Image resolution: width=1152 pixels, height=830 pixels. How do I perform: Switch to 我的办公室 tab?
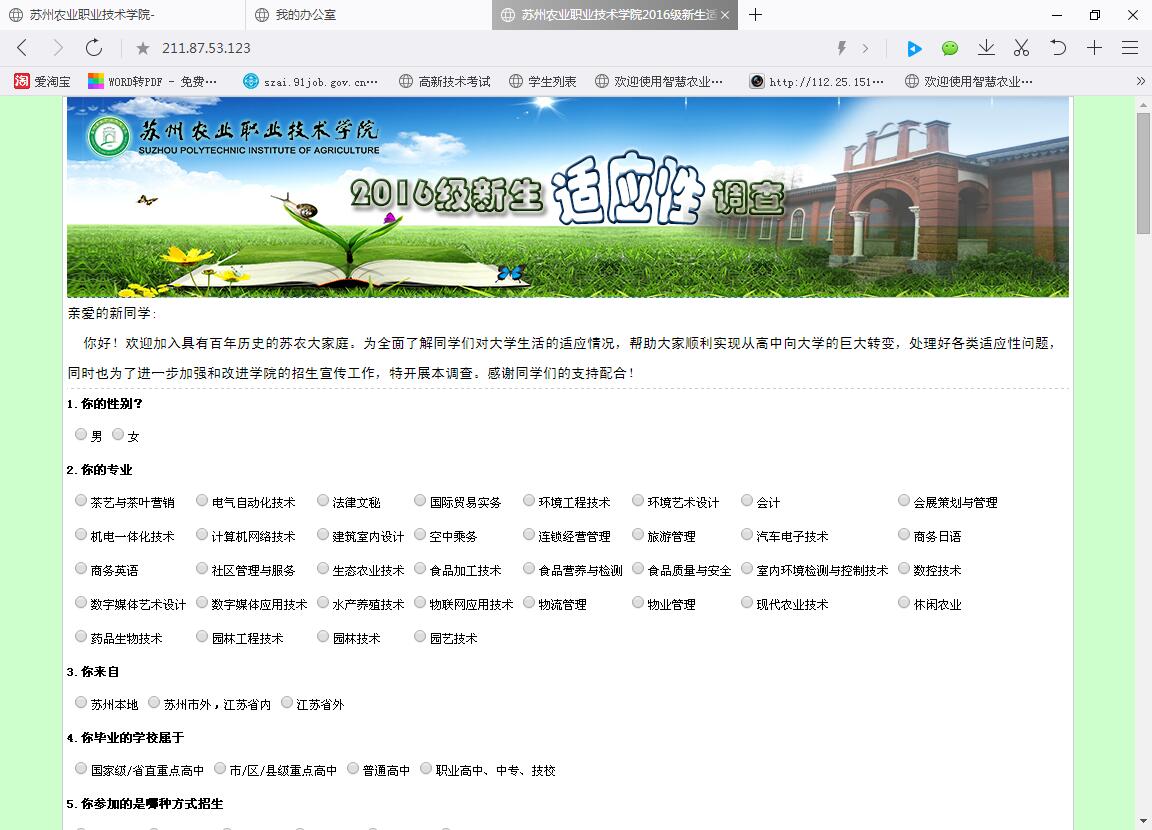pyautogui.click(x=368, y=15)
